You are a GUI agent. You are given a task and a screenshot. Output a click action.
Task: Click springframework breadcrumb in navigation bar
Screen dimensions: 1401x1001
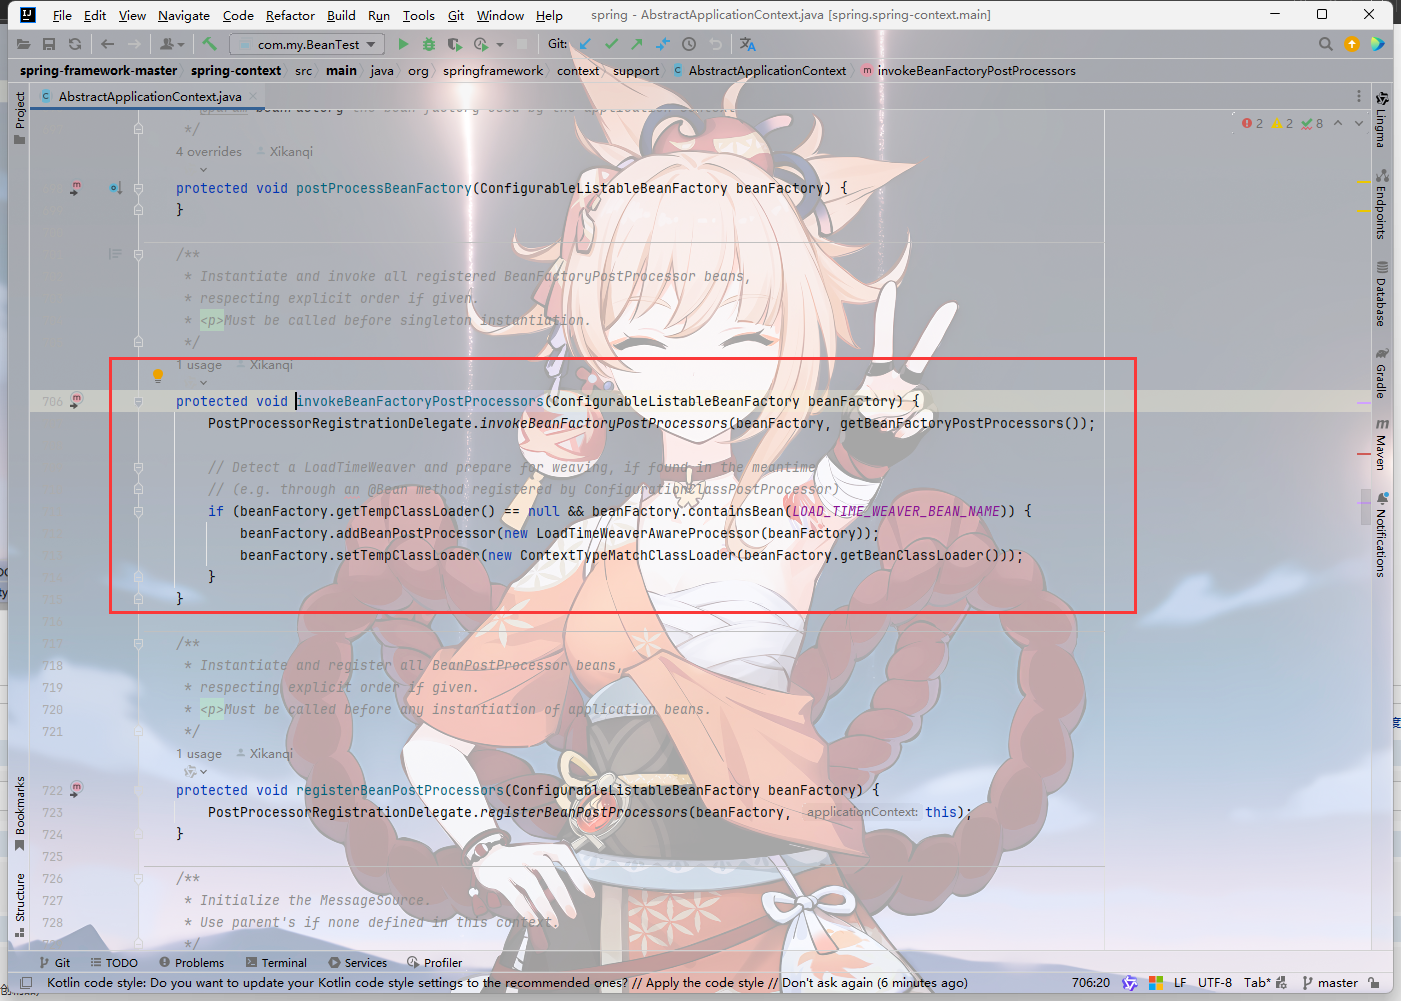(x=493, y=70)
